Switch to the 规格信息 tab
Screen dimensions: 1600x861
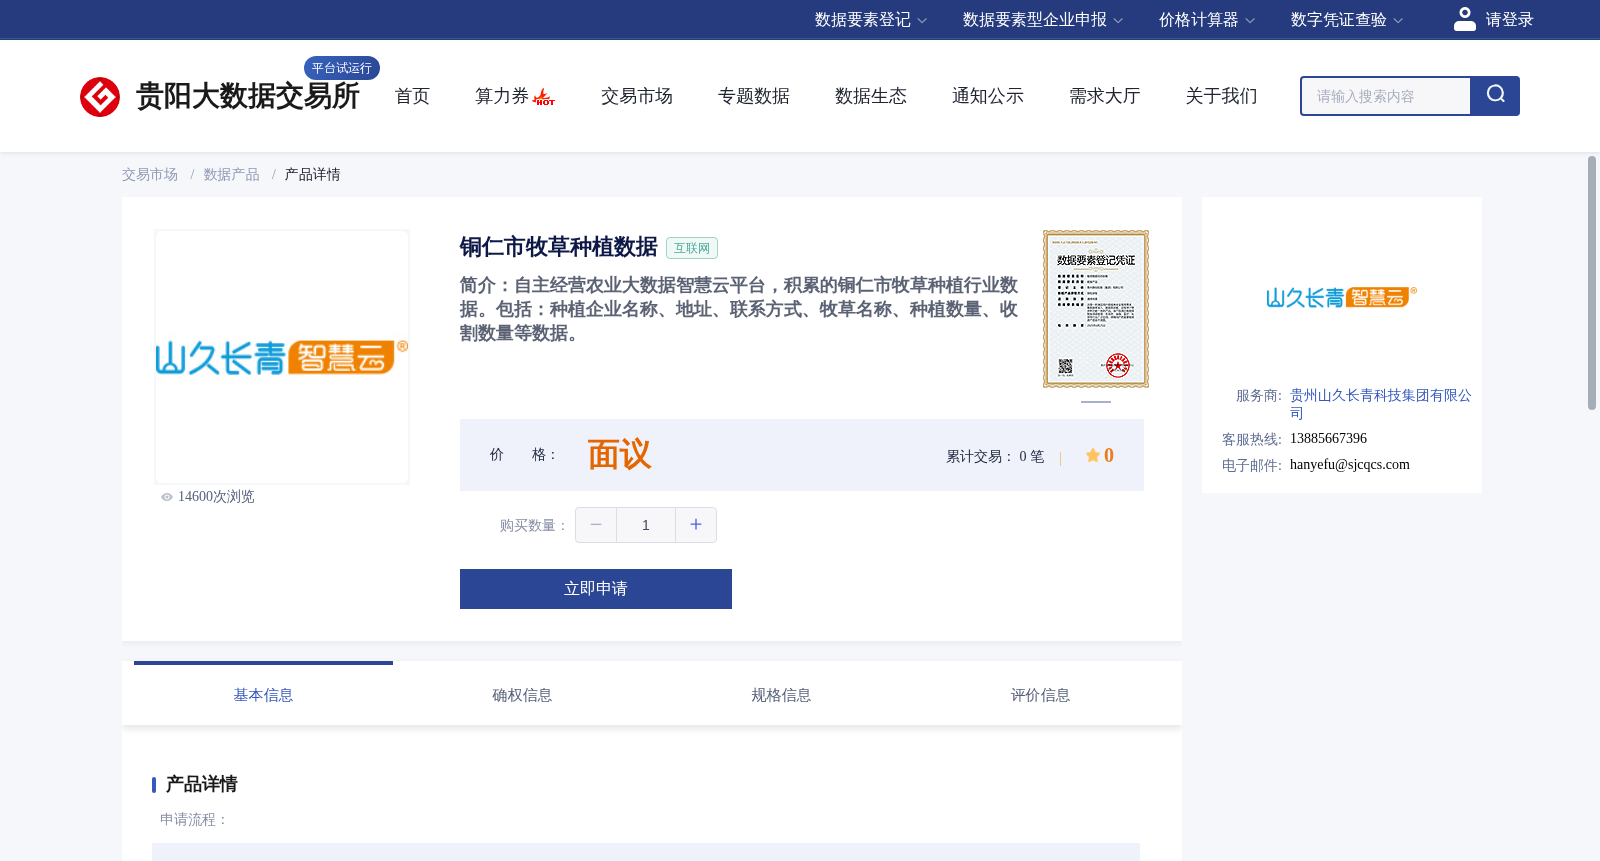tap(781, 695)
